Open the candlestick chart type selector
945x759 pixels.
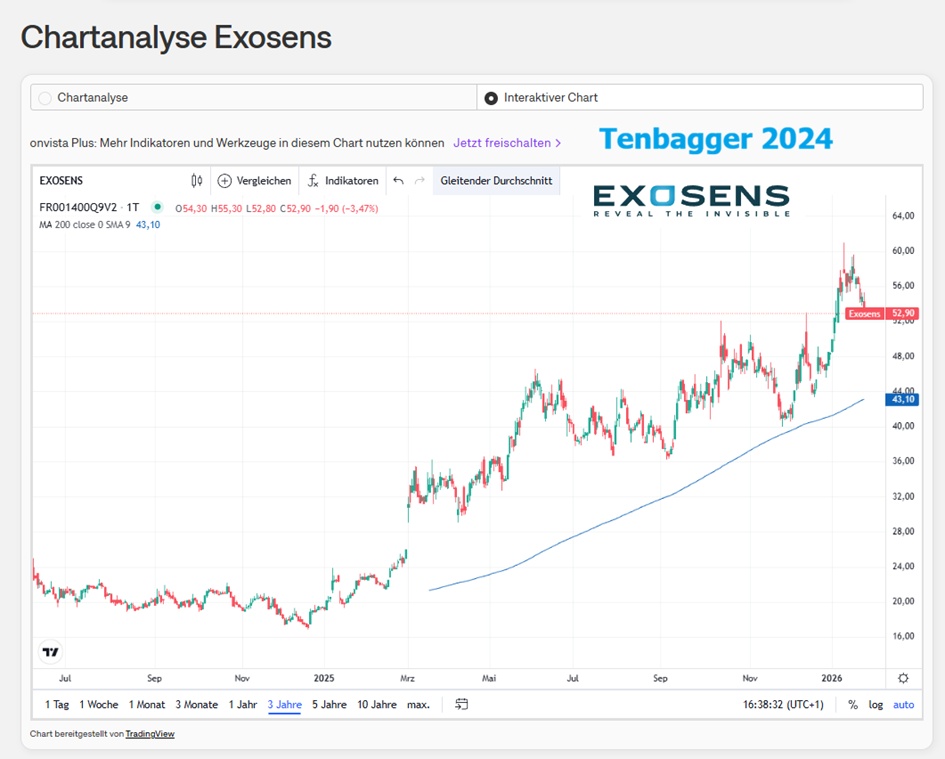click(197, 181)
